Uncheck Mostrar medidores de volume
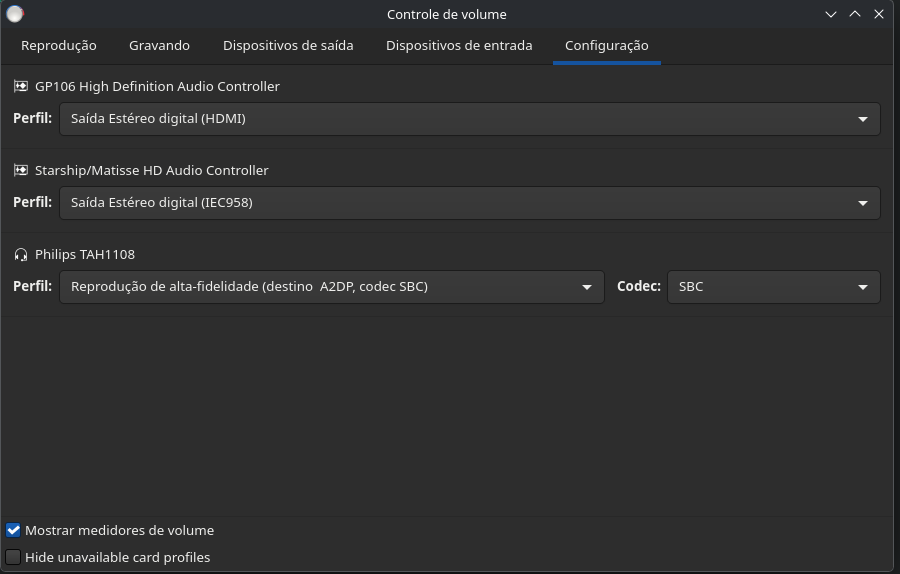This screenshot has width=900, height=574. tap(14, 531)
